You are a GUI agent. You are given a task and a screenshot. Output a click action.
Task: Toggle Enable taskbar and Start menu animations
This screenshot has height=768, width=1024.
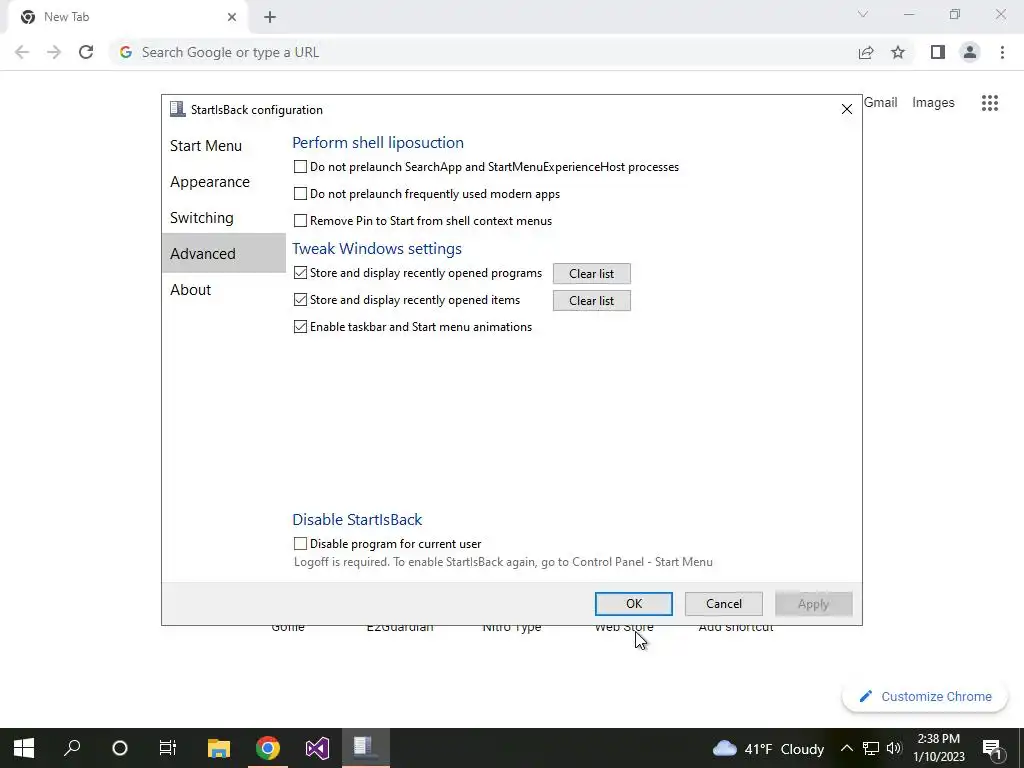point(300,327)
